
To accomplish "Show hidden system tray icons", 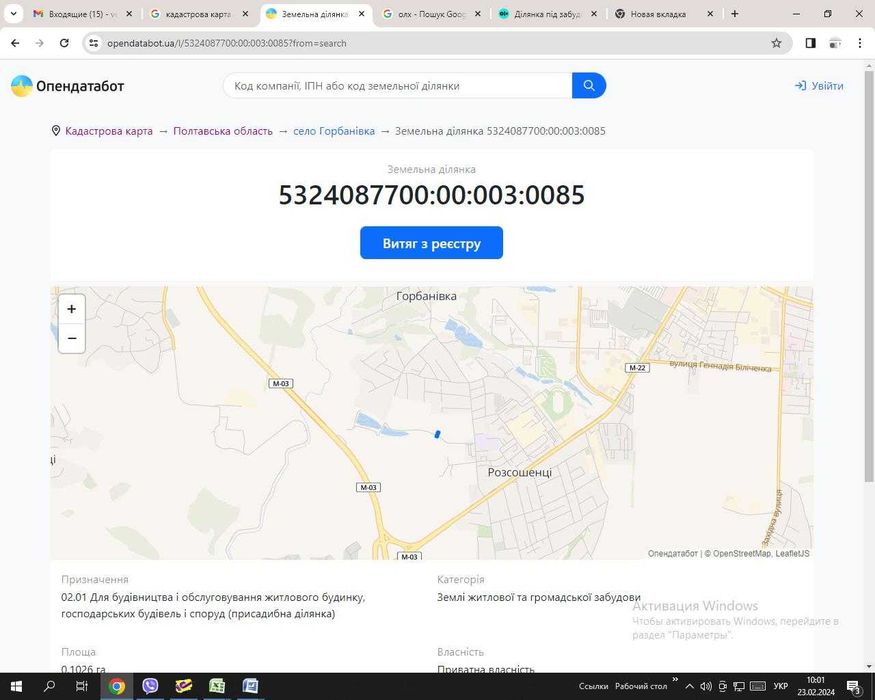I will pos(690,687).
